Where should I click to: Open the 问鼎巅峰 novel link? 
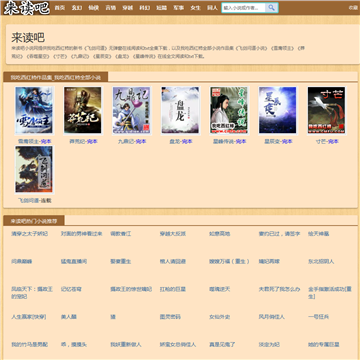[22, 261]
